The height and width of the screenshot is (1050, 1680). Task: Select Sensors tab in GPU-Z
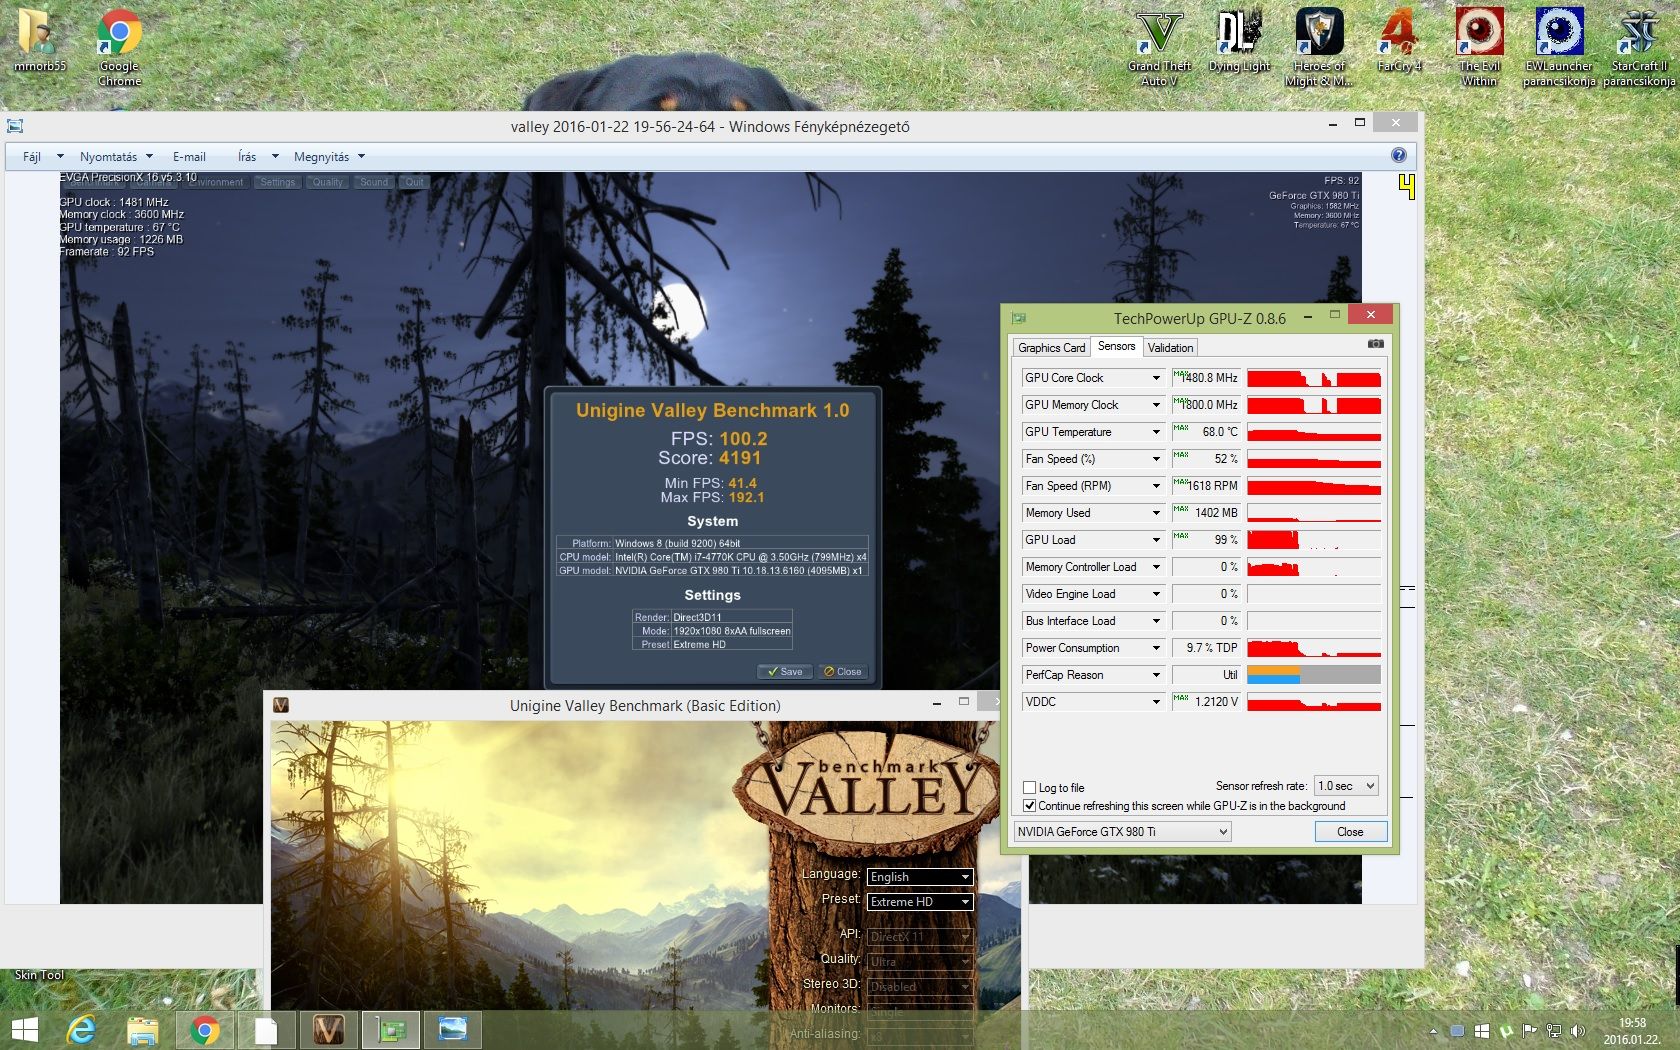point(1116,346)
